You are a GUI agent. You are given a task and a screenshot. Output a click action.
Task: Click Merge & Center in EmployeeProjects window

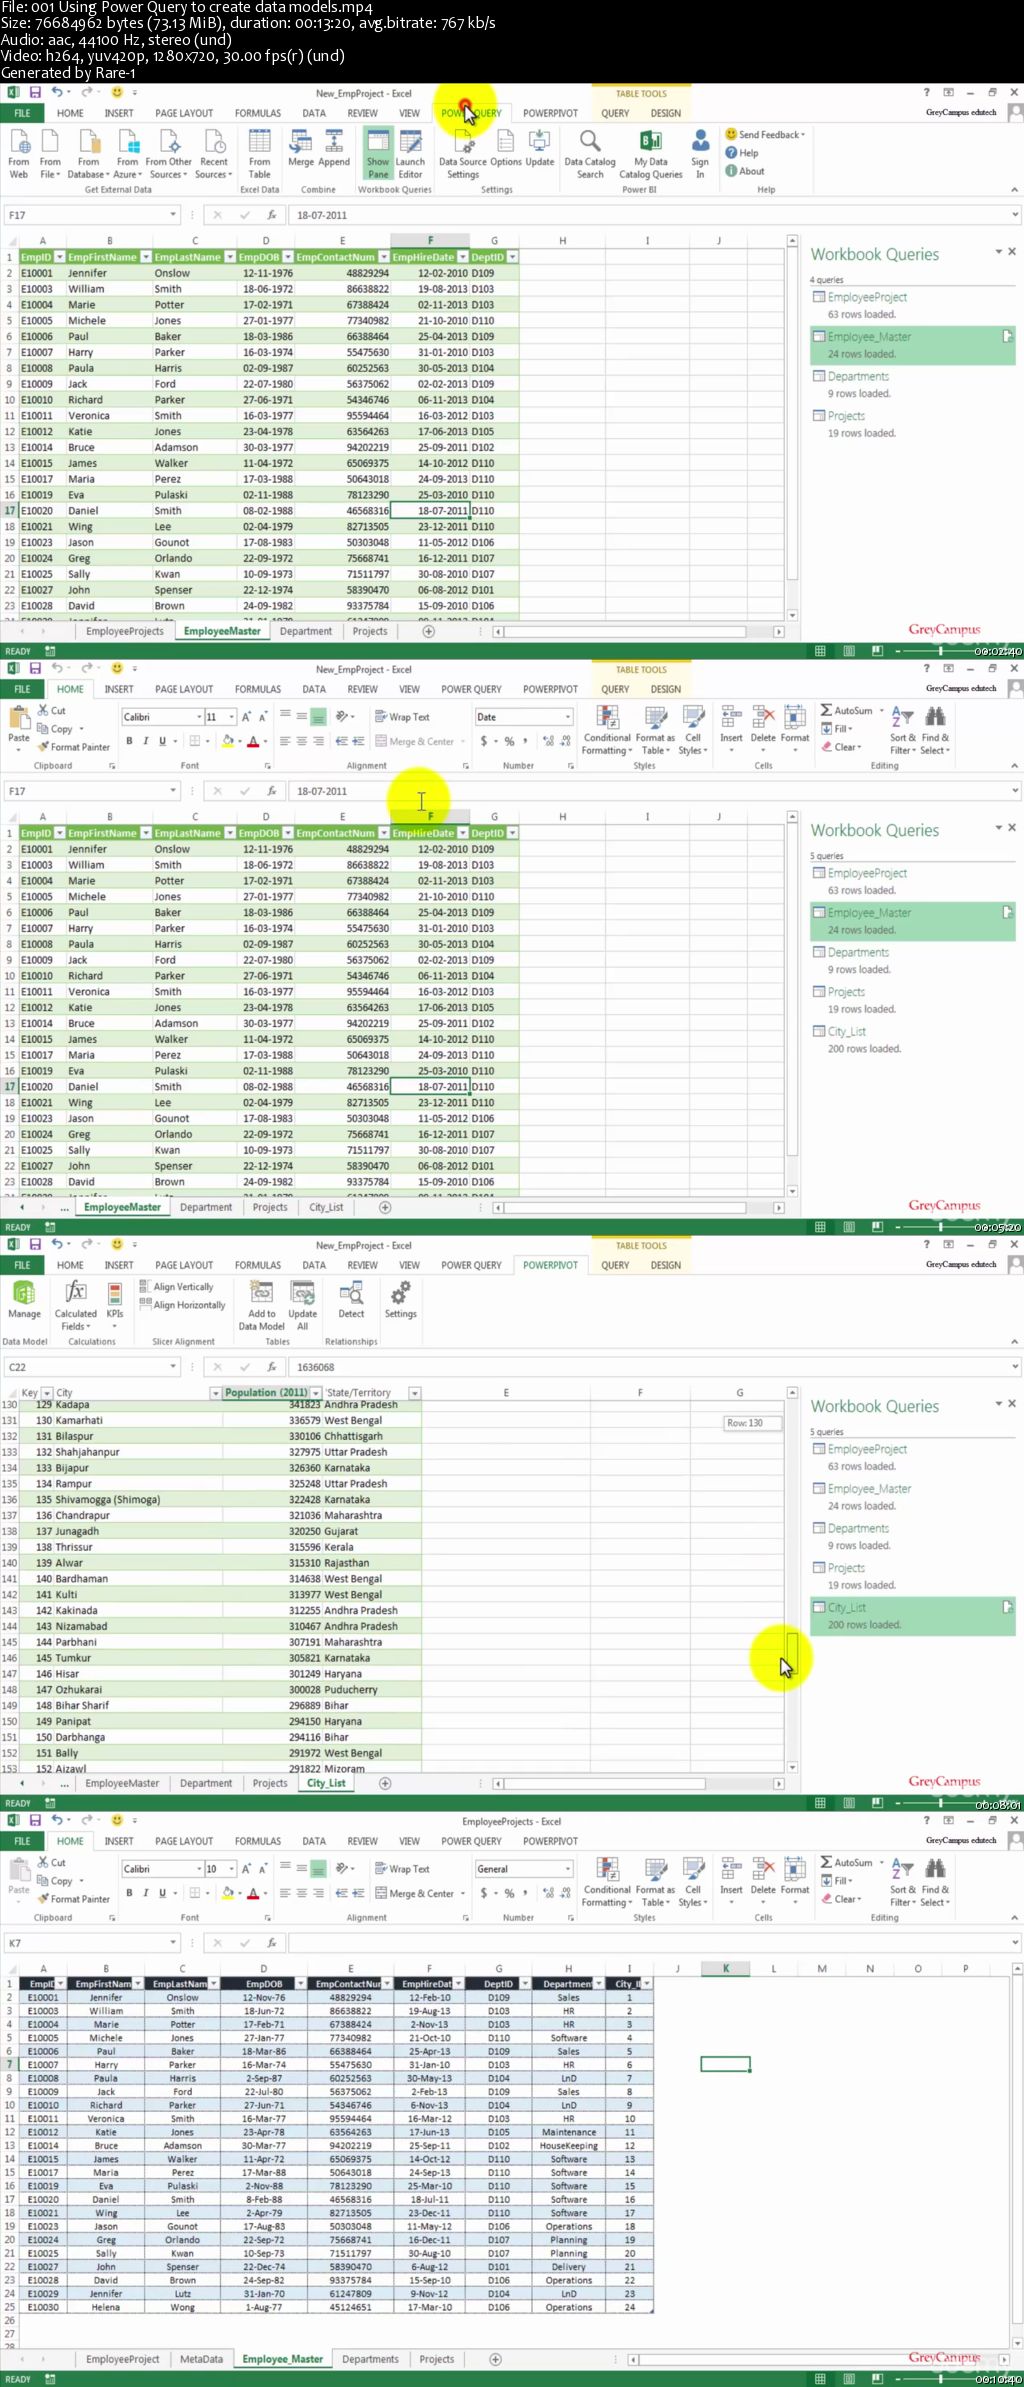415,1893
